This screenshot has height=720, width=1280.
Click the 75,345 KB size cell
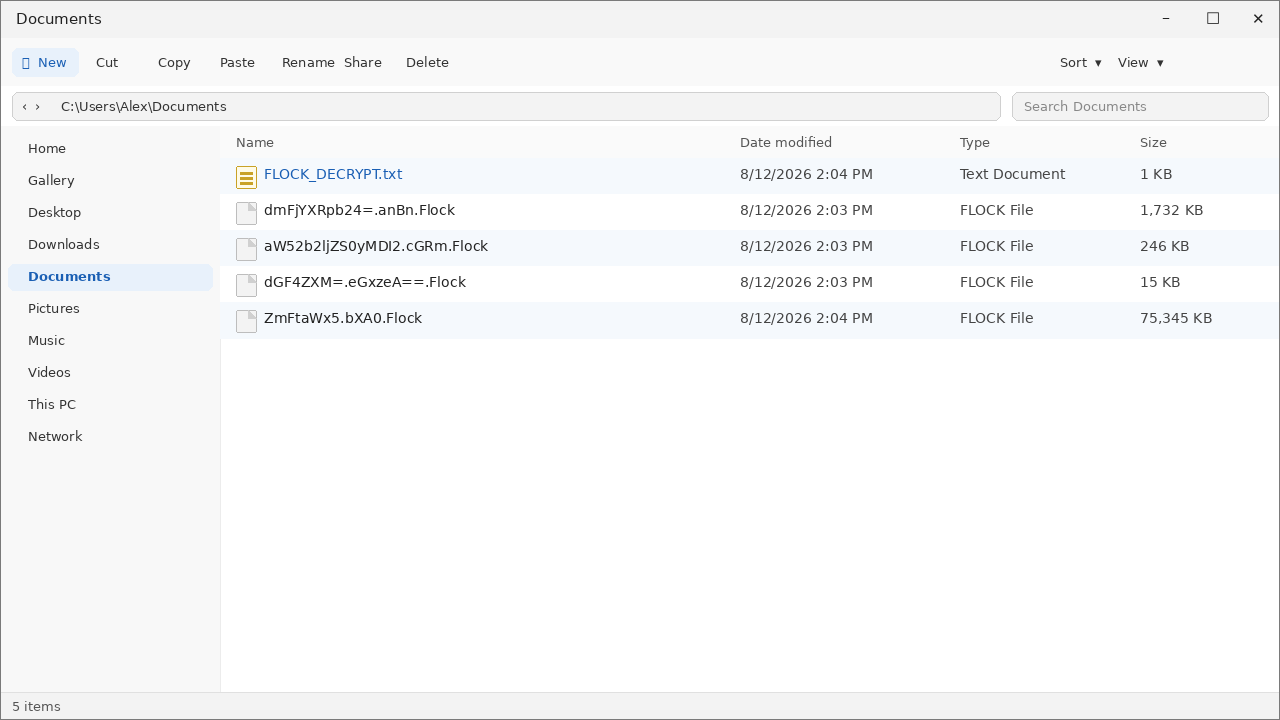click(1176, 318)
